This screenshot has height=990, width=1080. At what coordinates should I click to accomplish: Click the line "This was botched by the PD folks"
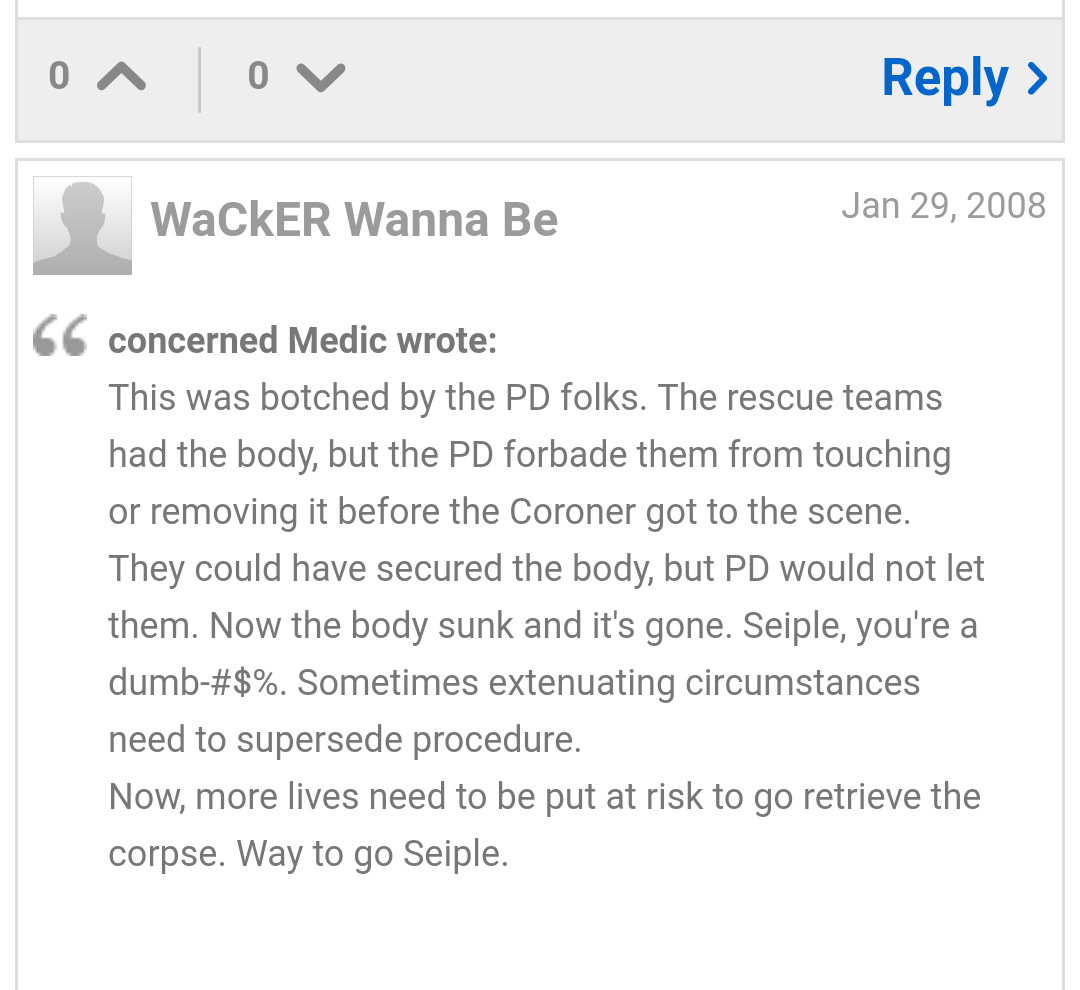(375, 398)
